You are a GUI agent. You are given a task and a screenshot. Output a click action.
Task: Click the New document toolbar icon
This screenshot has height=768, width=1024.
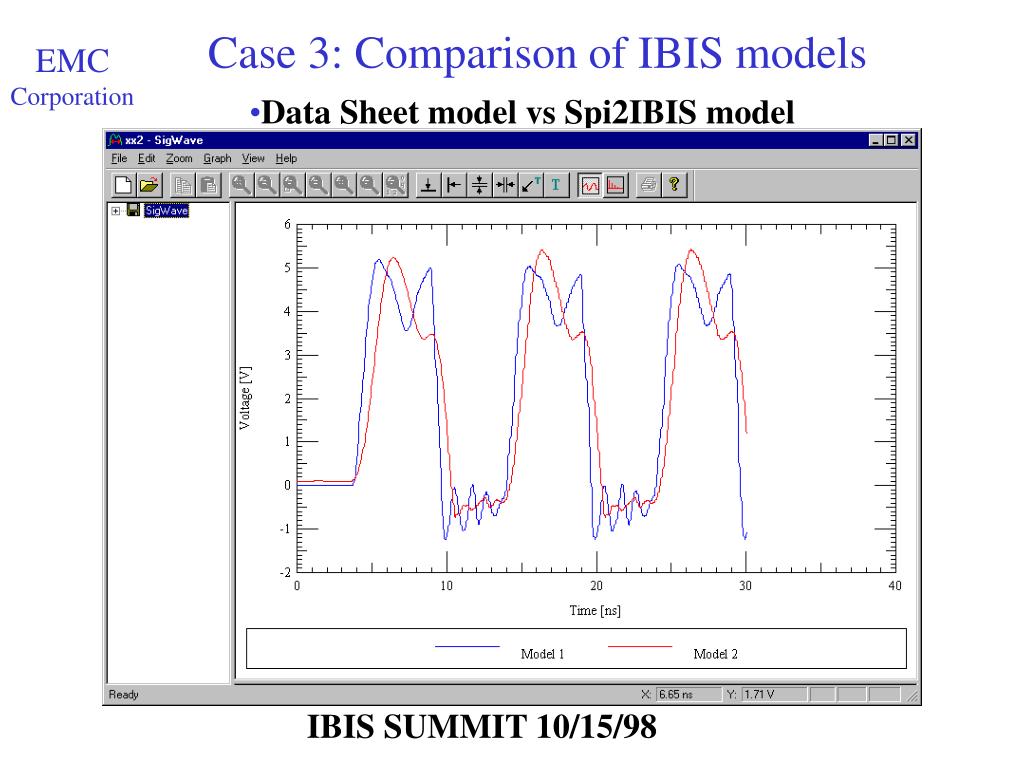[123, 185]
